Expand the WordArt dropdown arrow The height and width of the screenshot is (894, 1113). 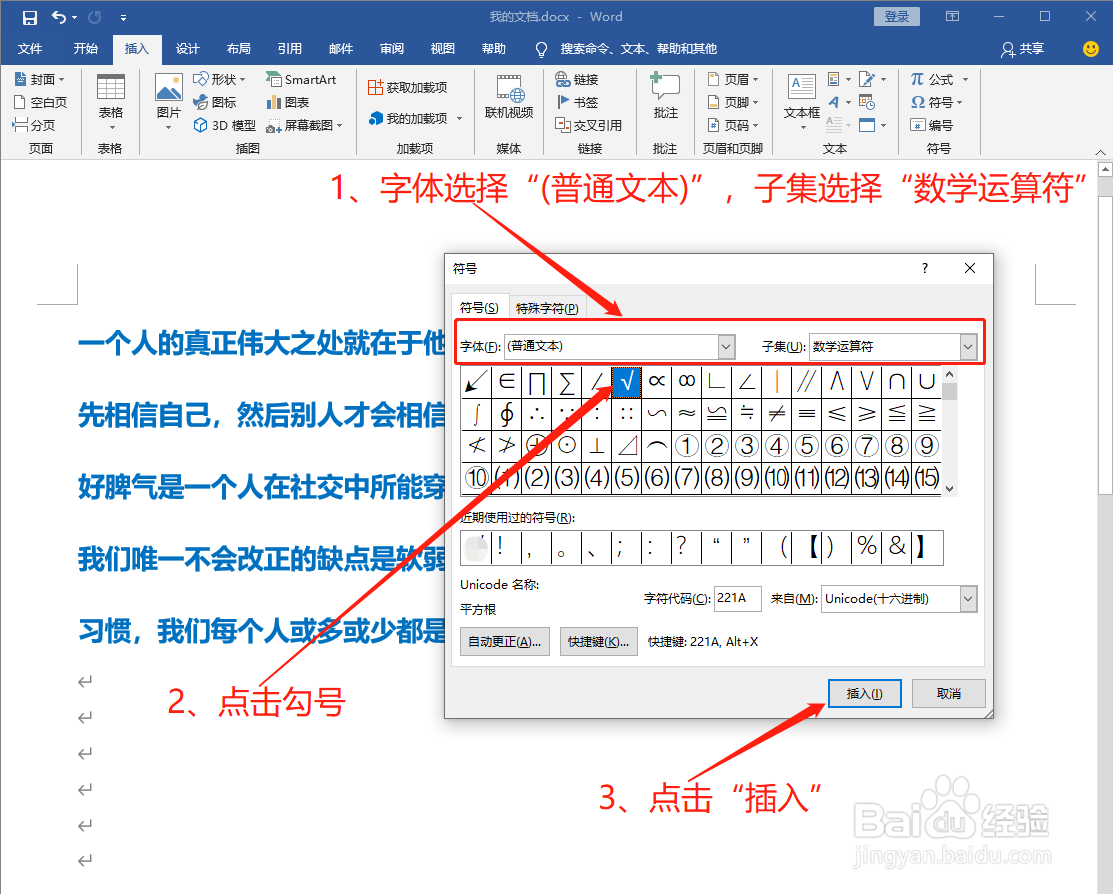pyautogui.click(x=848, y=102)
